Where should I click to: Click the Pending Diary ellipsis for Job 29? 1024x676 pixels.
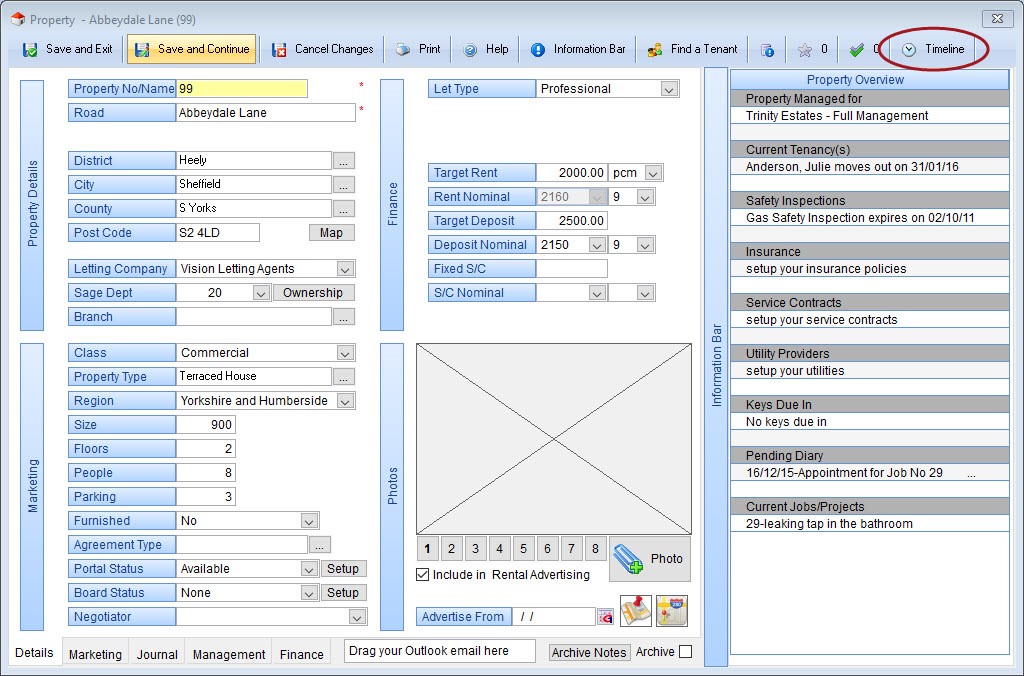point(971,474)
